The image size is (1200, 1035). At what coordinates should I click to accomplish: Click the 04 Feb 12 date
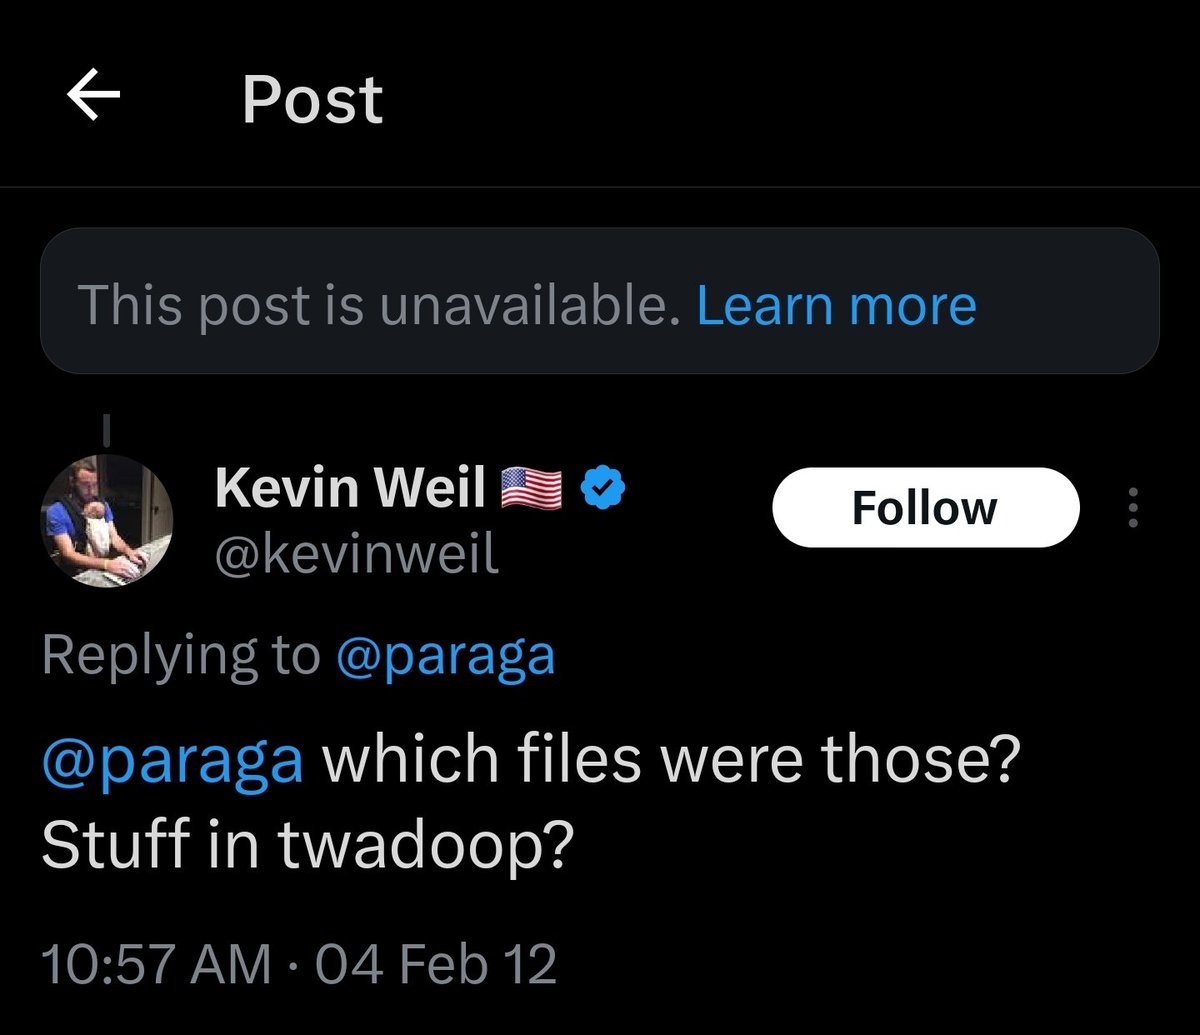point(436,965)
